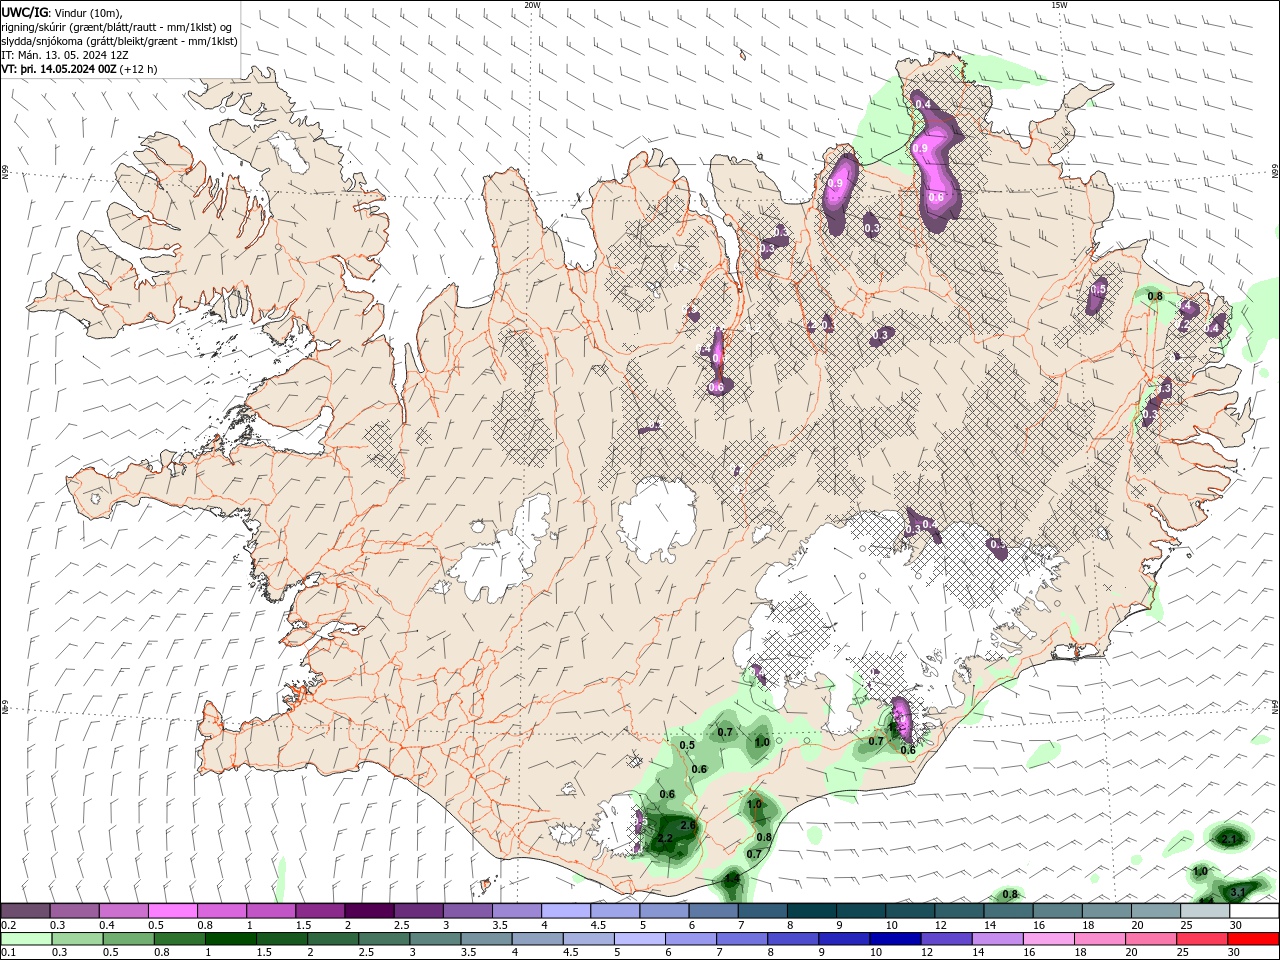Select the white 30 swatch in upper legend
This screenshot has height=960, width=1280.
click(x=1253, y=911)
